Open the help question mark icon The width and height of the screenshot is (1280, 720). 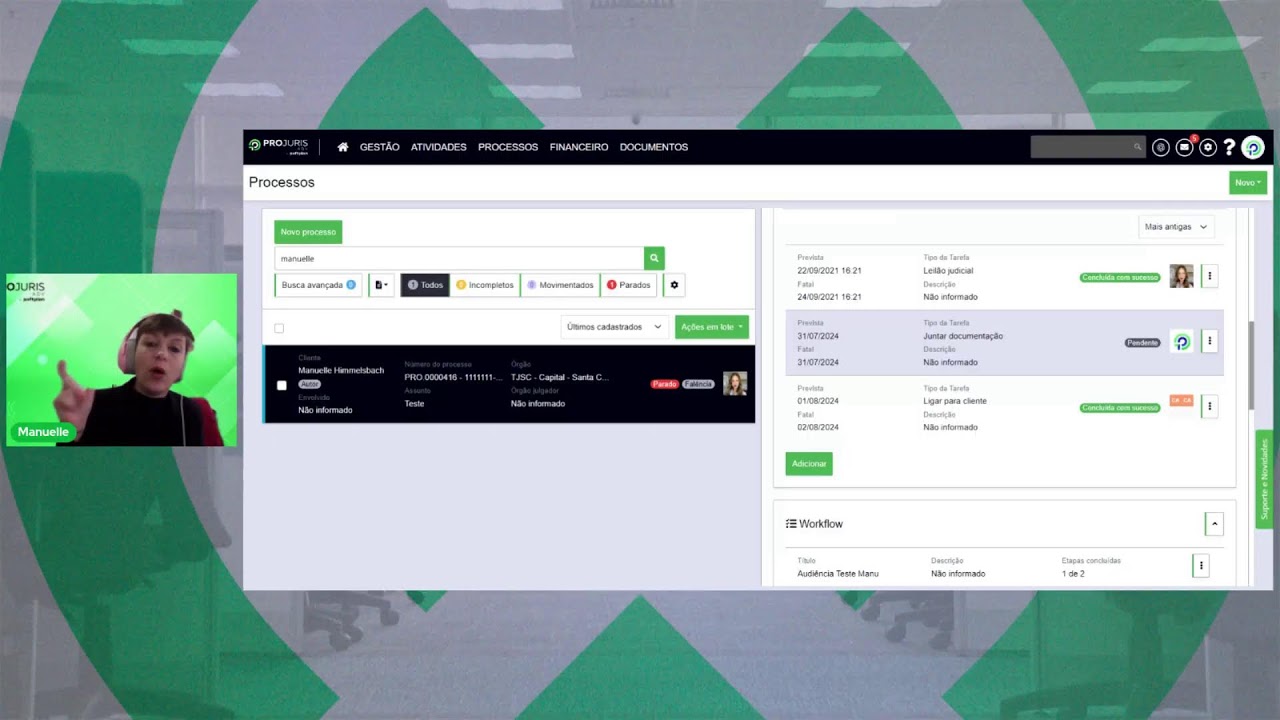(x=1229, y=147)
